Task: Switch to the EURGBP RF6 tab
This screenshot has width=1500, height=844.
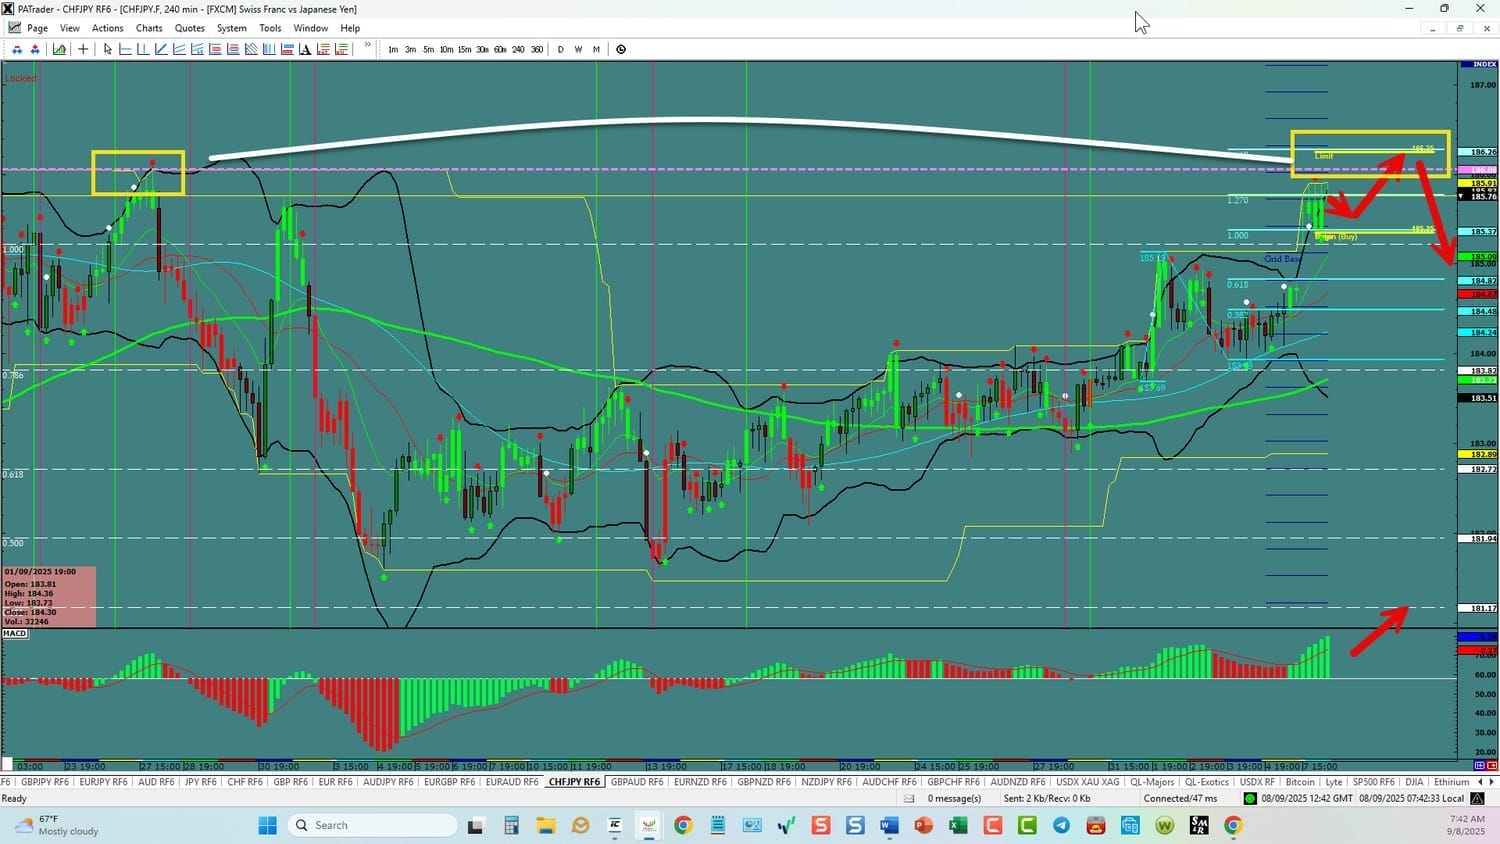Action: click(x=450, y=782)
